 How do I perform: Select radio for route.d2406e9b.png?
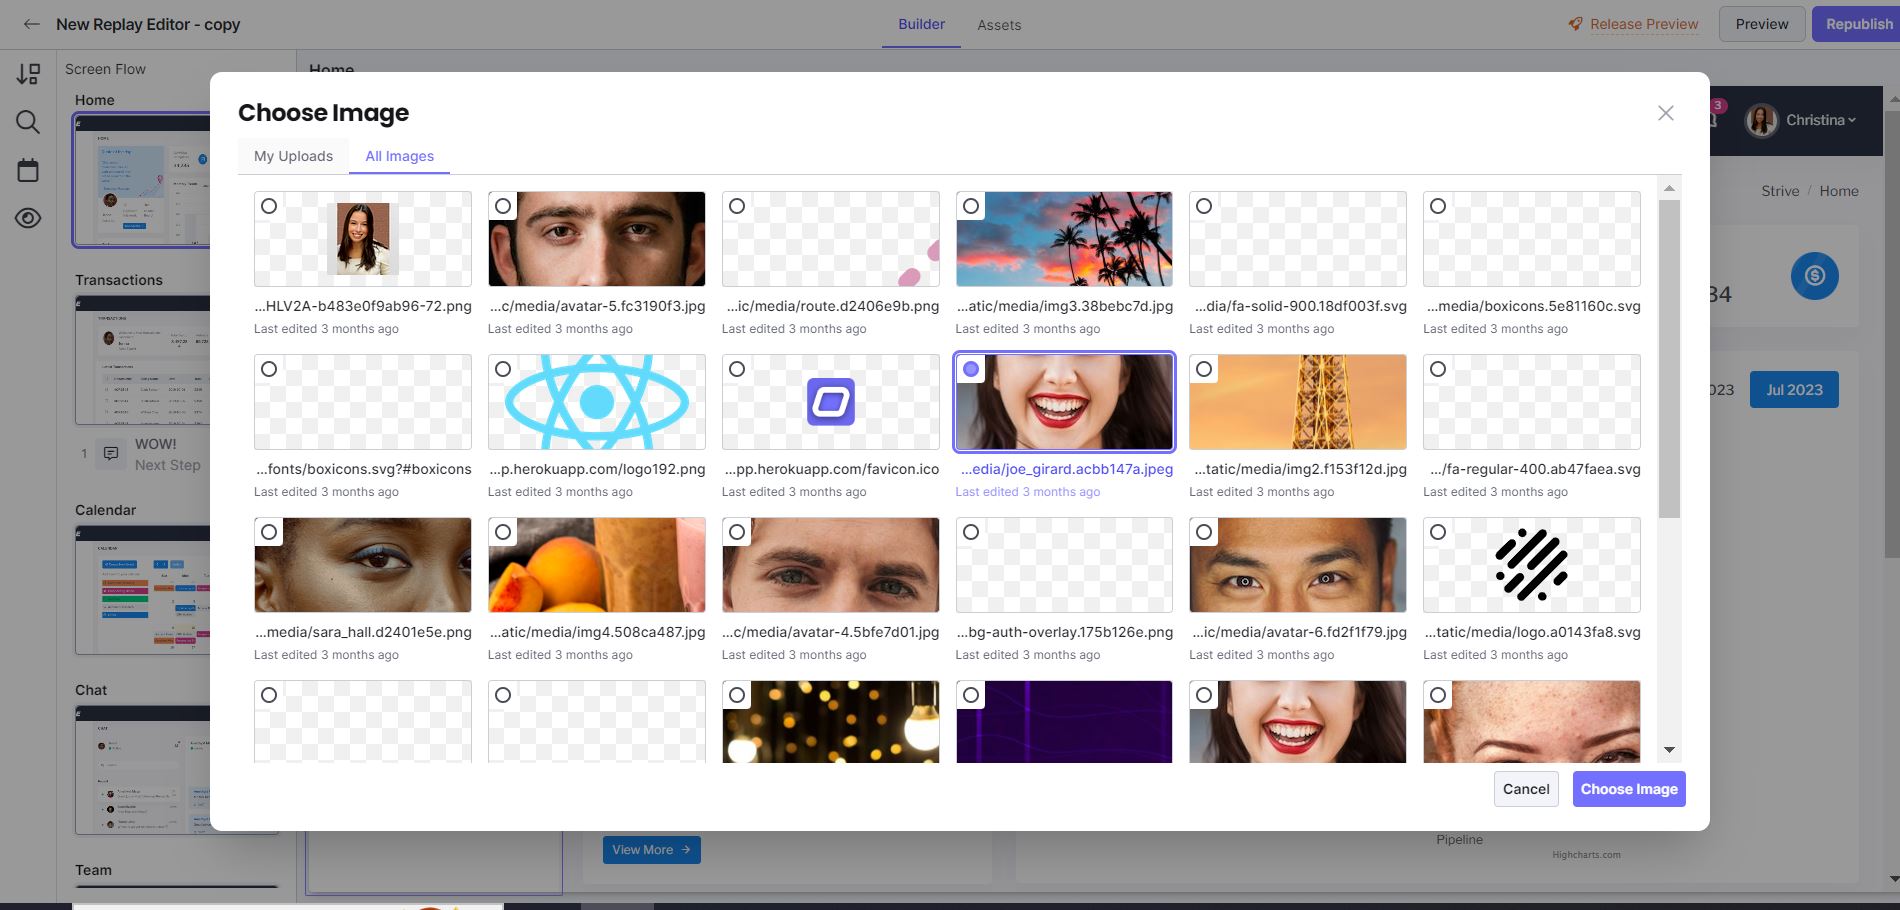pyautogui.click(x=737, y=206)
